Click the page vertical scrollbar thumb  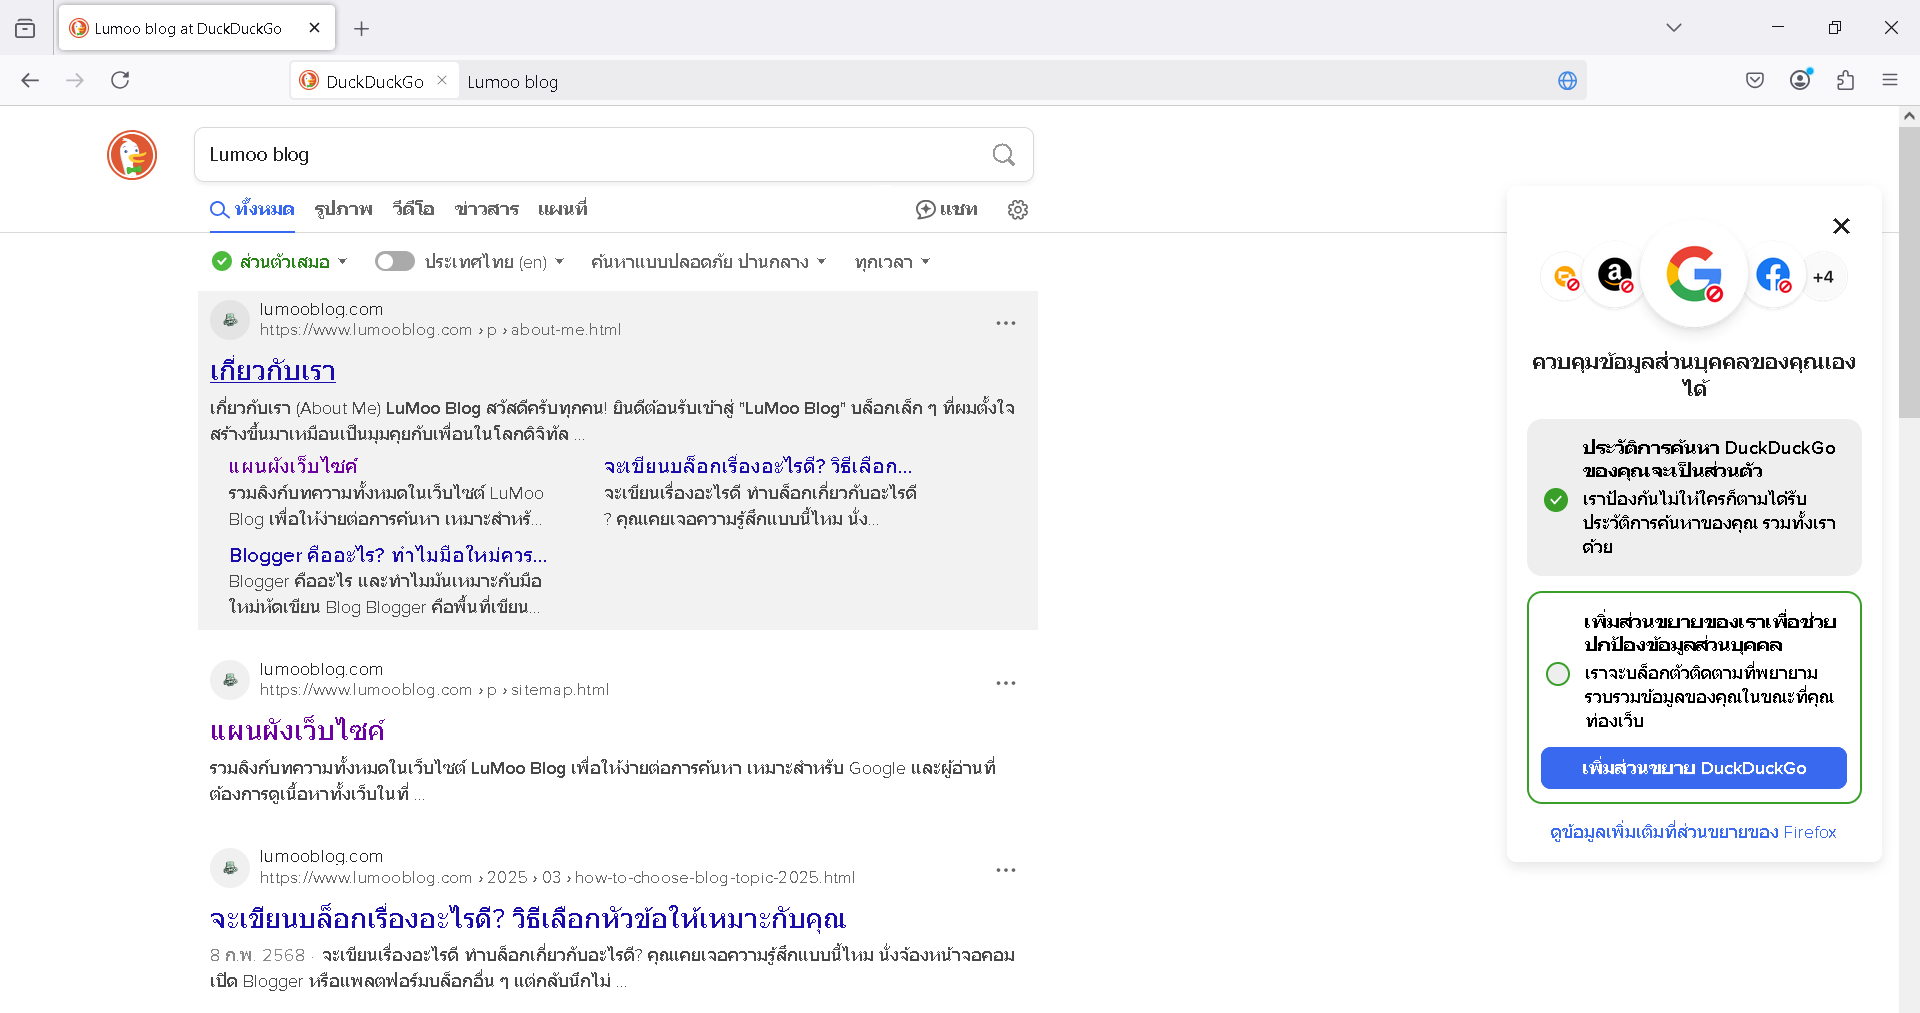[1909, 272]
